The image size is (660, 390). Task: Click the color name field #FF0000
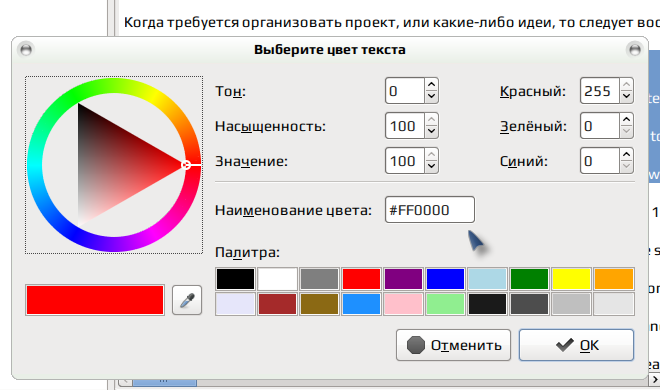pyautogui.click(x=430, y=210)
